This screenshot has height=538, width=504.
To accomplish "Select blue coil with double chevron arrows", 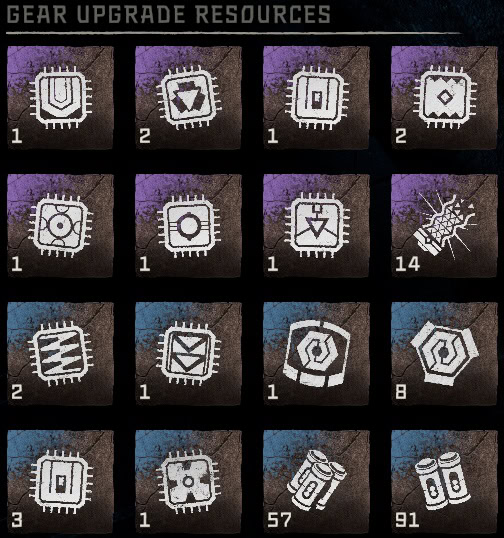I will coord(188,354).
